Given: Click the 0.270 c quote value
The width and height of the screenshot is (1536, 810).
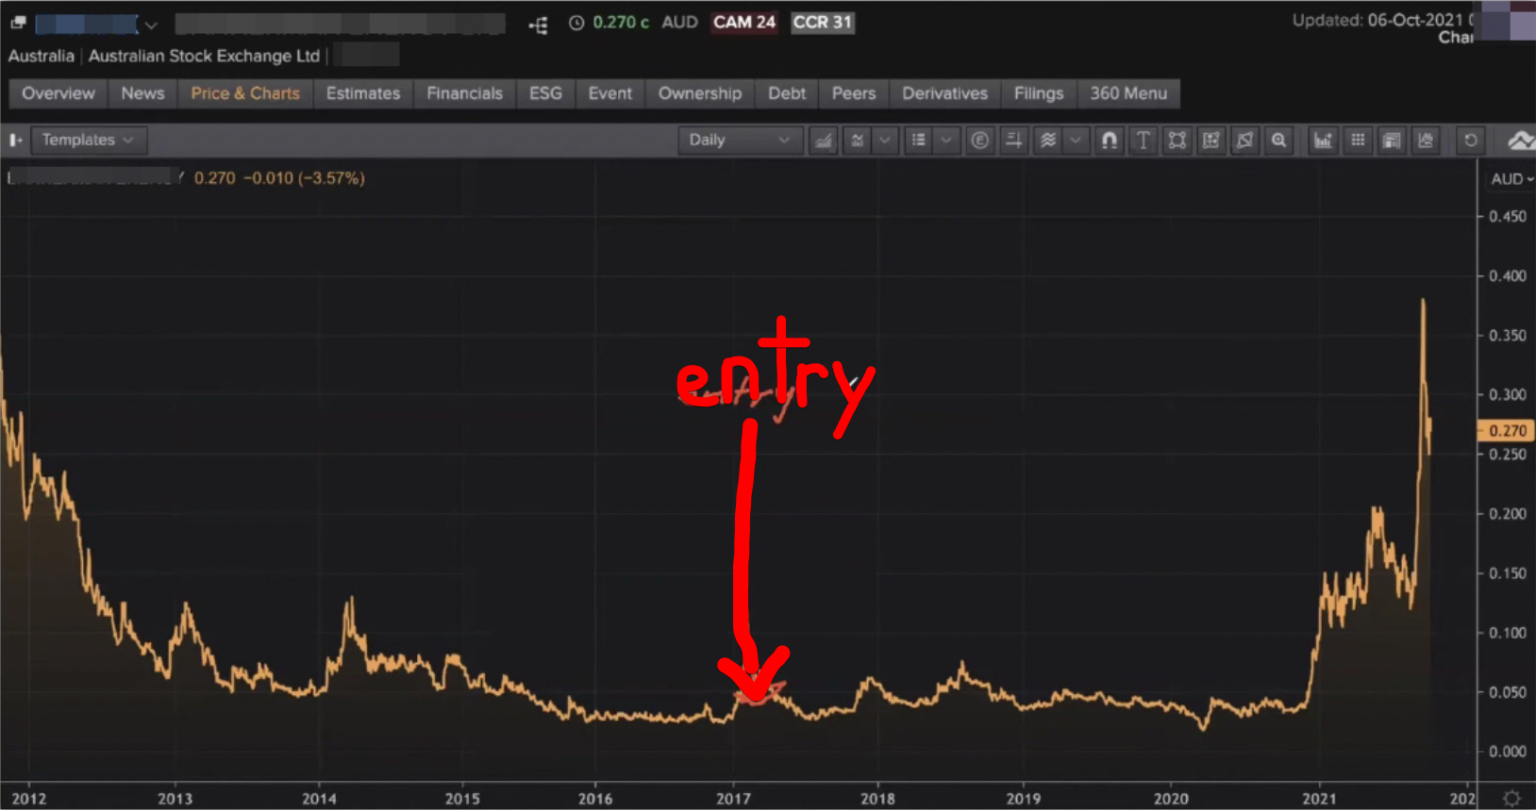Looking at the screenshot, I should pos(621,22).
